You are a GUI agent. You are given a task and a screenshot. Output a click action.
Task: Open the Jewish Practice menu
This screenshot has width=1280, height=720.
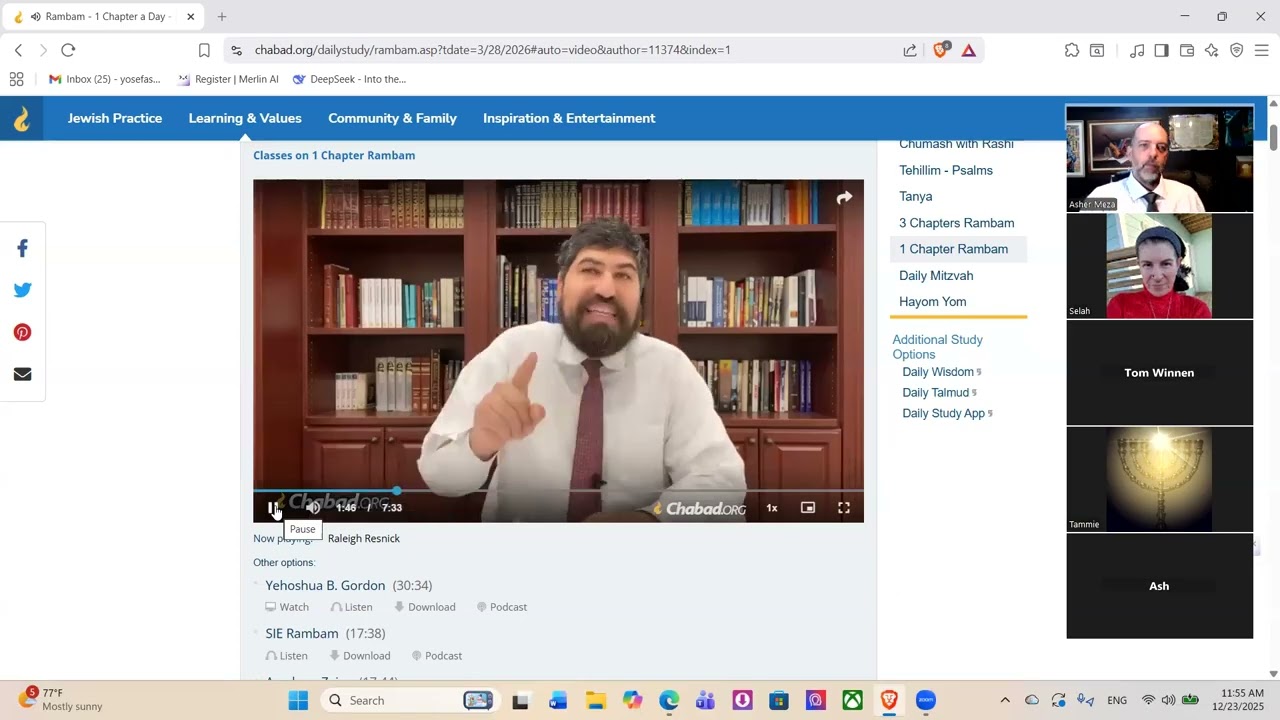tap(115, 118)
